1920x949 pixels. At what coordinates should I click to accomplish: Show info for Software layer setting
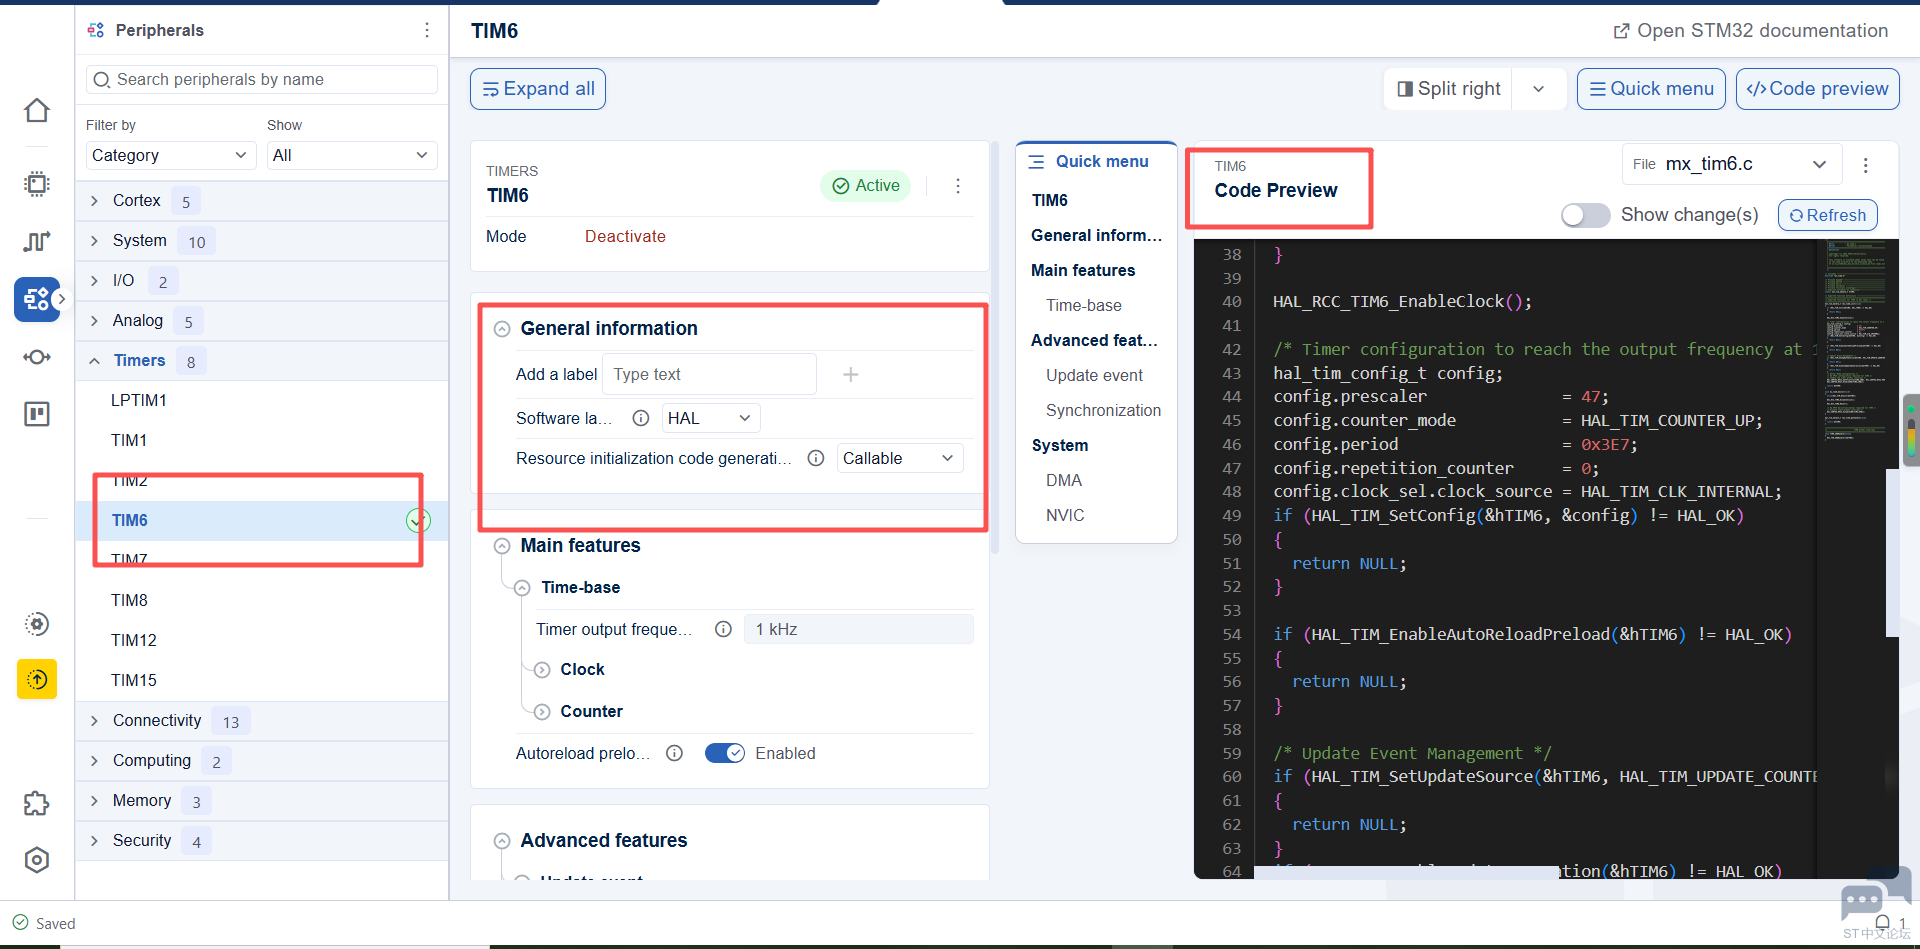click(641, 418)
